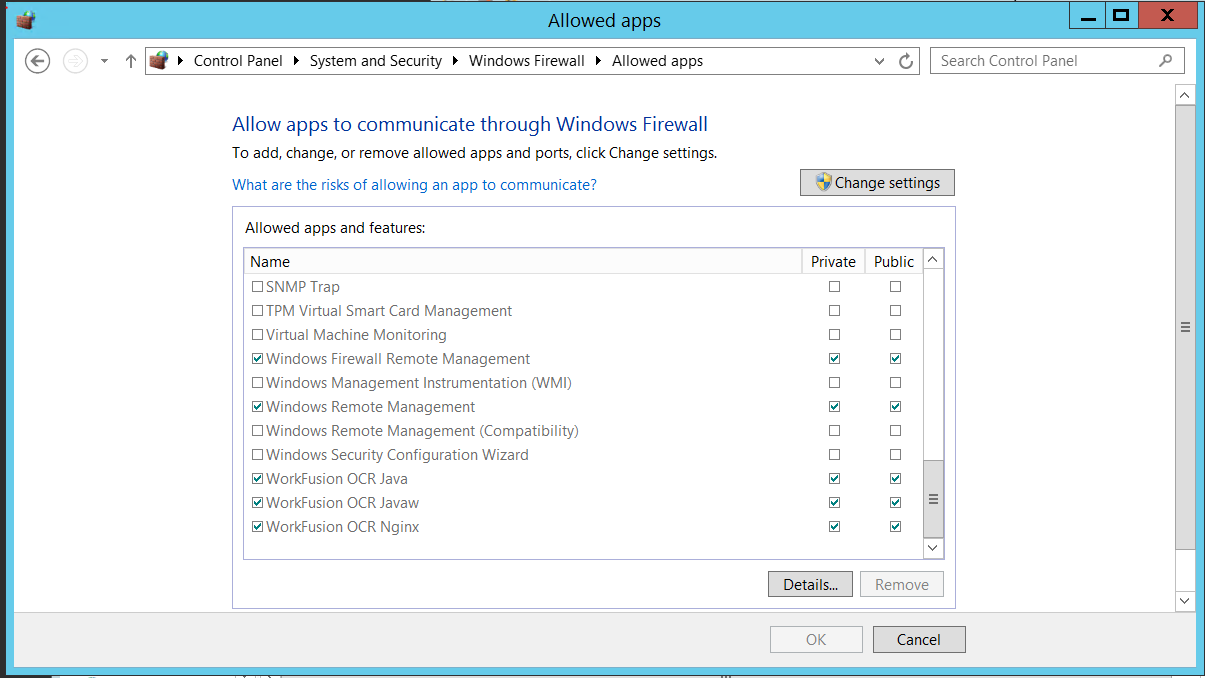Viewport: 1205px width, 678px height.
Task: Click the window's vertical scrollbar thumb
Action: [1185, 327]
